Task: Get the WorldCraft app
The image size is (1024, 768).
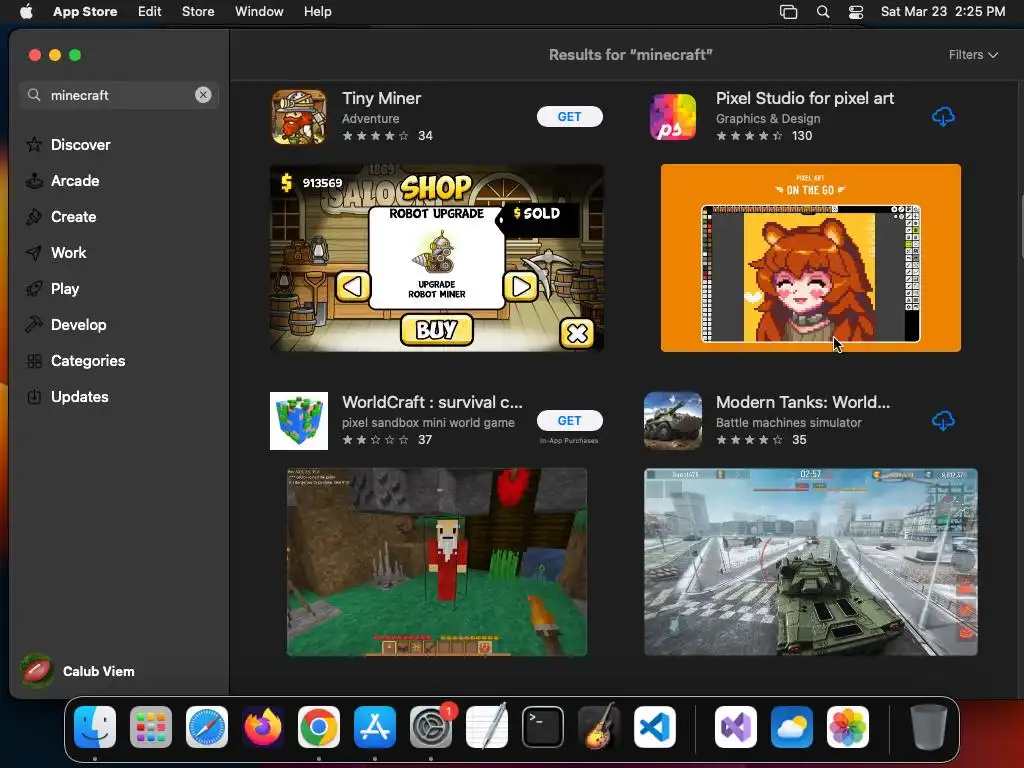Action: [x=569, y=421]
